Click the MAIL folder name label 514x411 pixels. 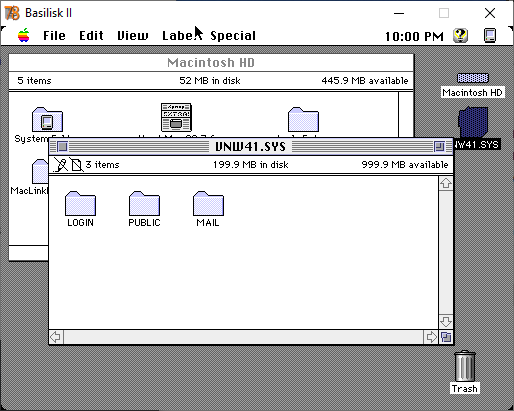tap(208, 223)
